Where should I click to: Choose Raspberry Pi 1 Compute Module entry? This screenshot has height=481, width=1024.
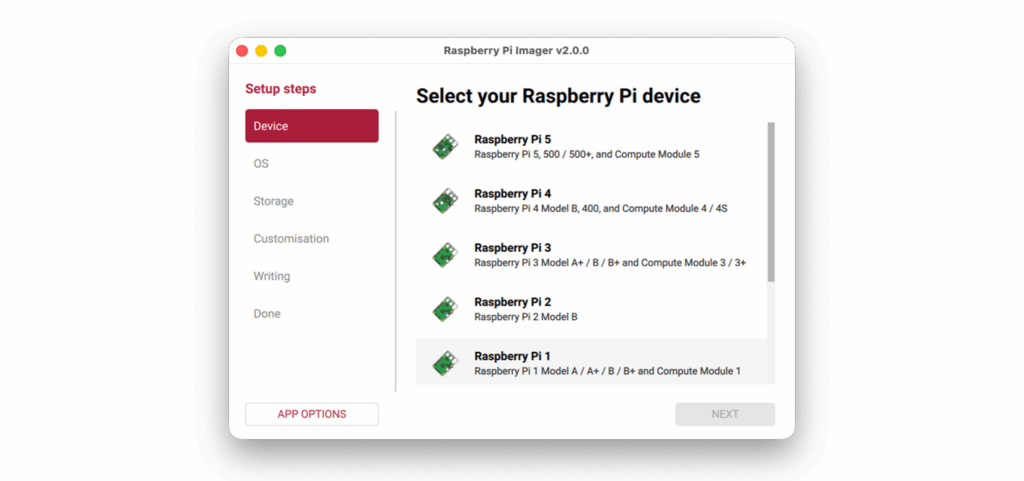click(607, 371)
